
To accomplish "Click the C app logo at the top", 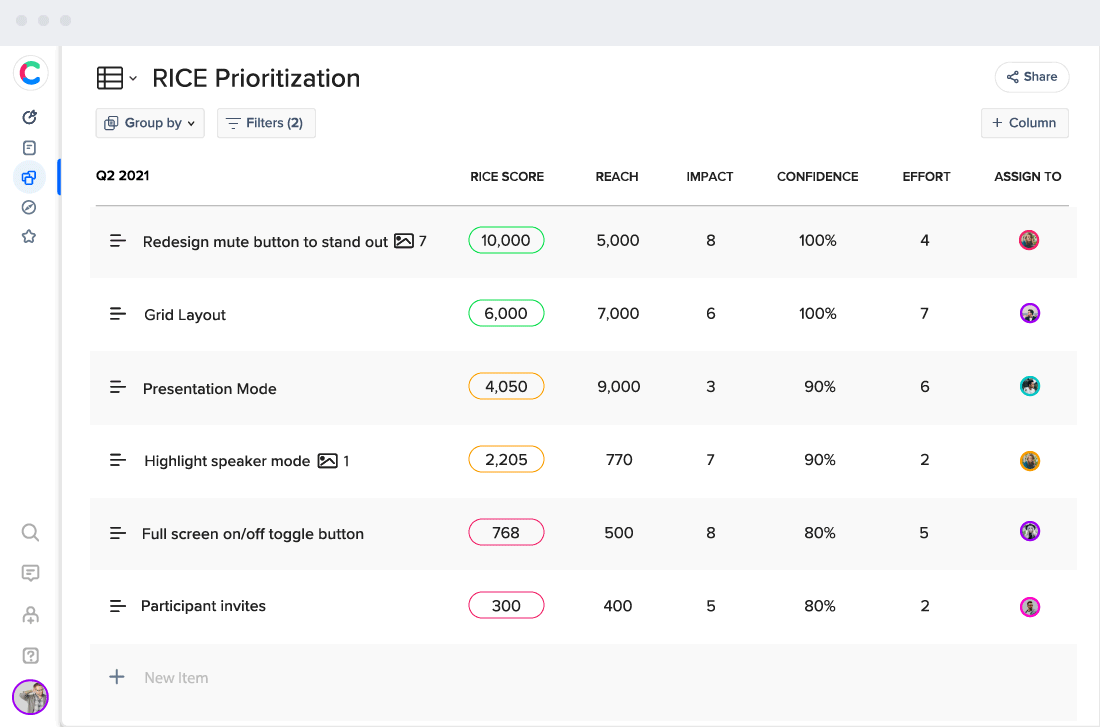I will tap(30, 73).
